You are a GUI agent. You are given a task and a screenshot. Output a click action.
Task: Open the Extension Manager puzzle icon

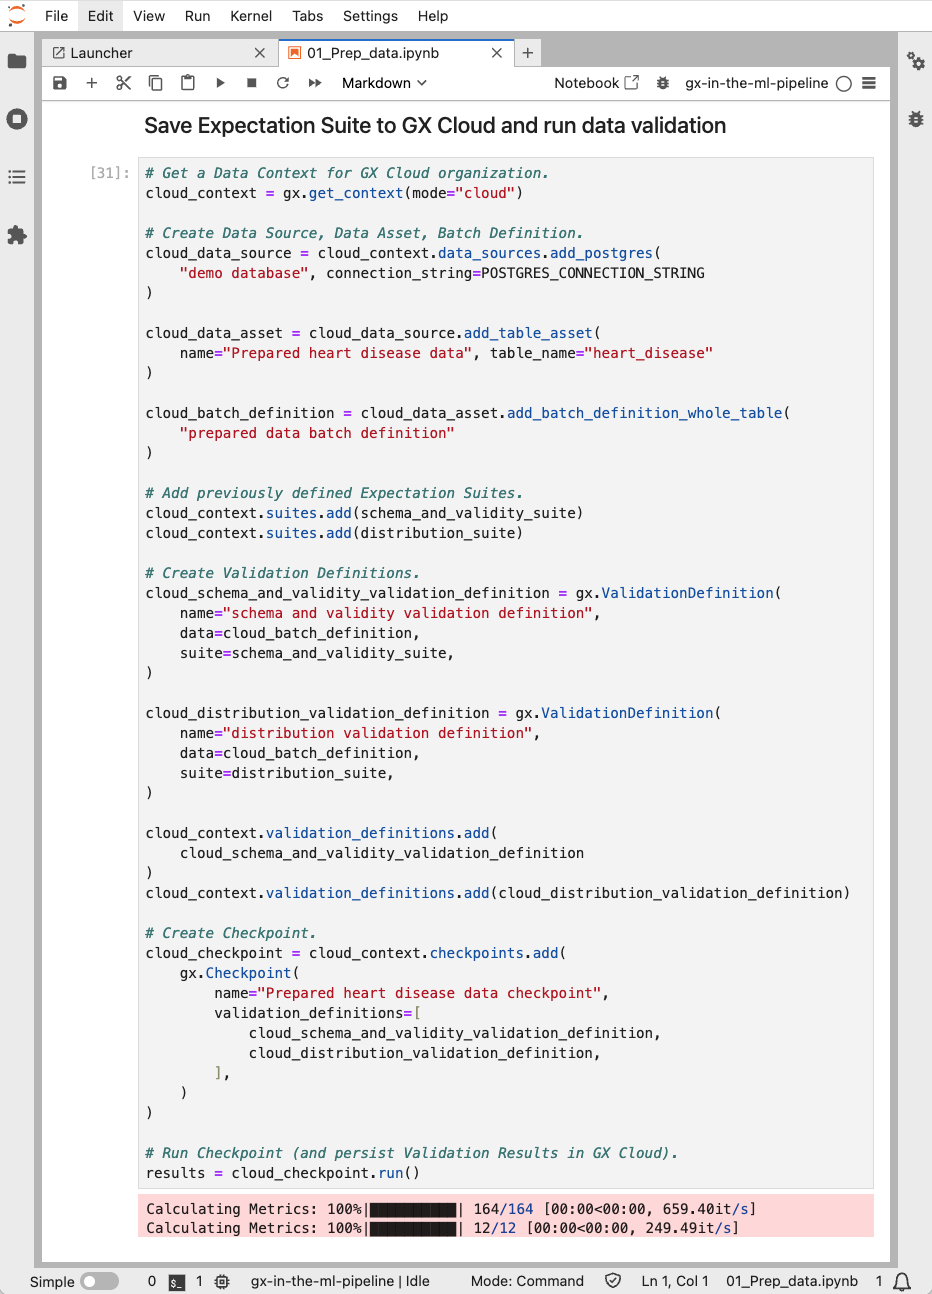coord(17,235)
